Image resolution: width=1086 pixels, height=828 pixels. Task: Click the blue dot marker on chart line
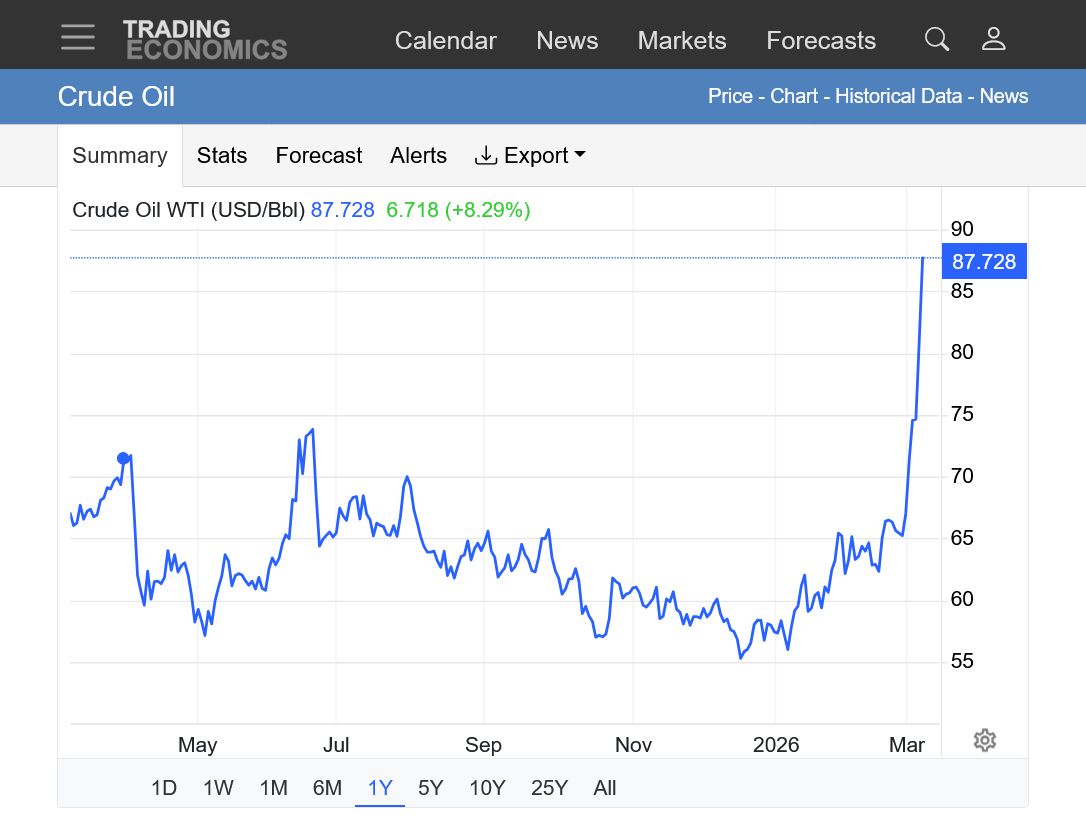click(x=123, y=458)
